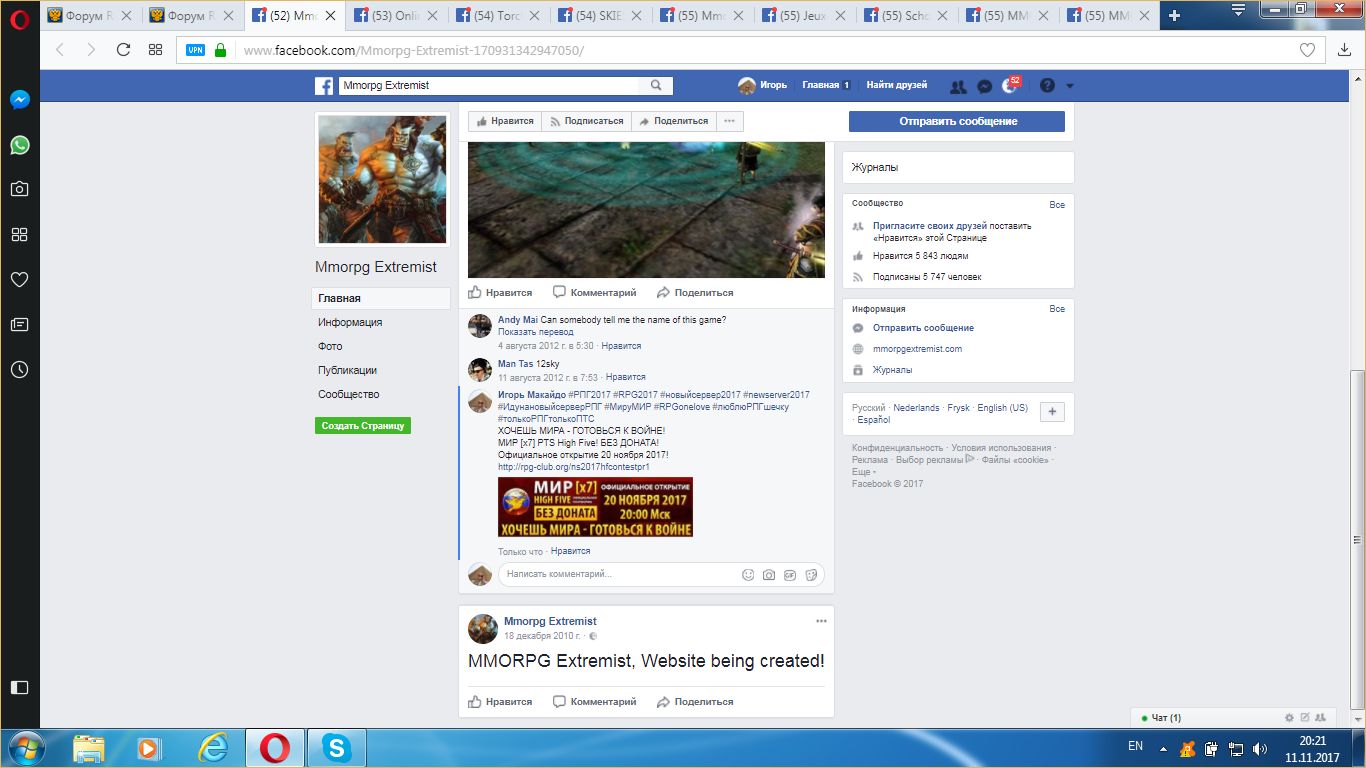The width and height of the screenshot is (1366, 768).
Task: Open the rpg-club.org link in the comment
Action: point(573,467)
